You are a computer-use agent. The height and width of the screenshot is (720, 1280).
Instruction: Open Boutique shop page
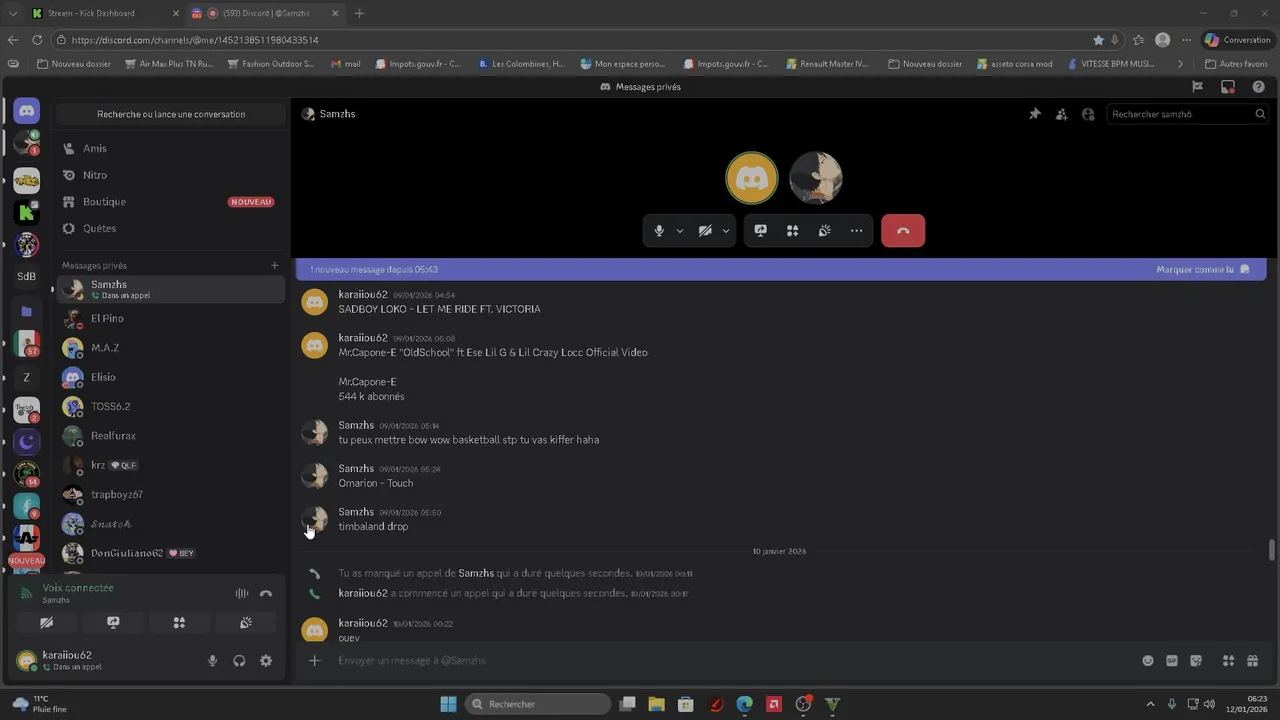pyautogui.click(x=170, y=202)
